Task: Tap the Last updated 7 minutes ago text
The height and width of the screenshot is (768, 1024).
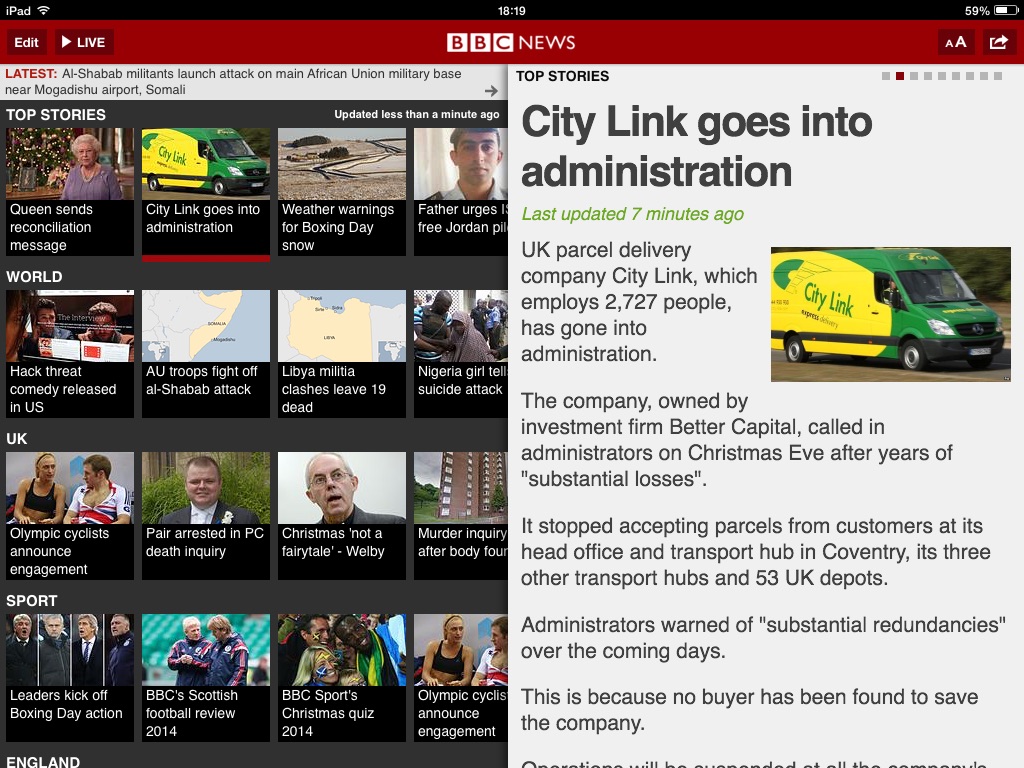Action: (632, 214)
